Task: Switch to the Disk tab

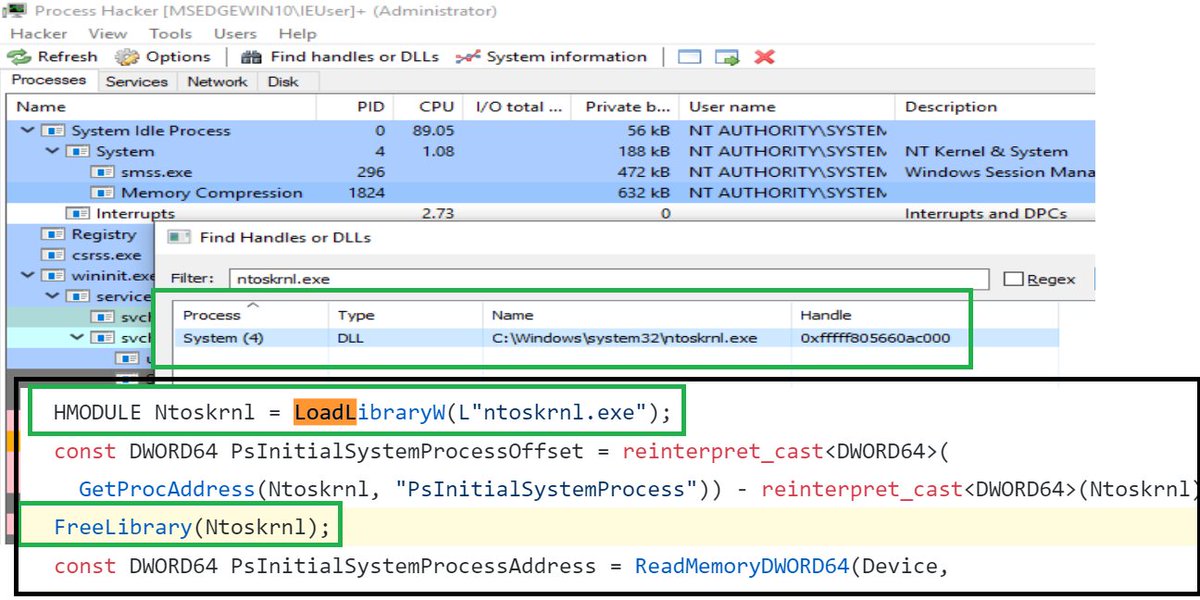Action: [283, 82]
